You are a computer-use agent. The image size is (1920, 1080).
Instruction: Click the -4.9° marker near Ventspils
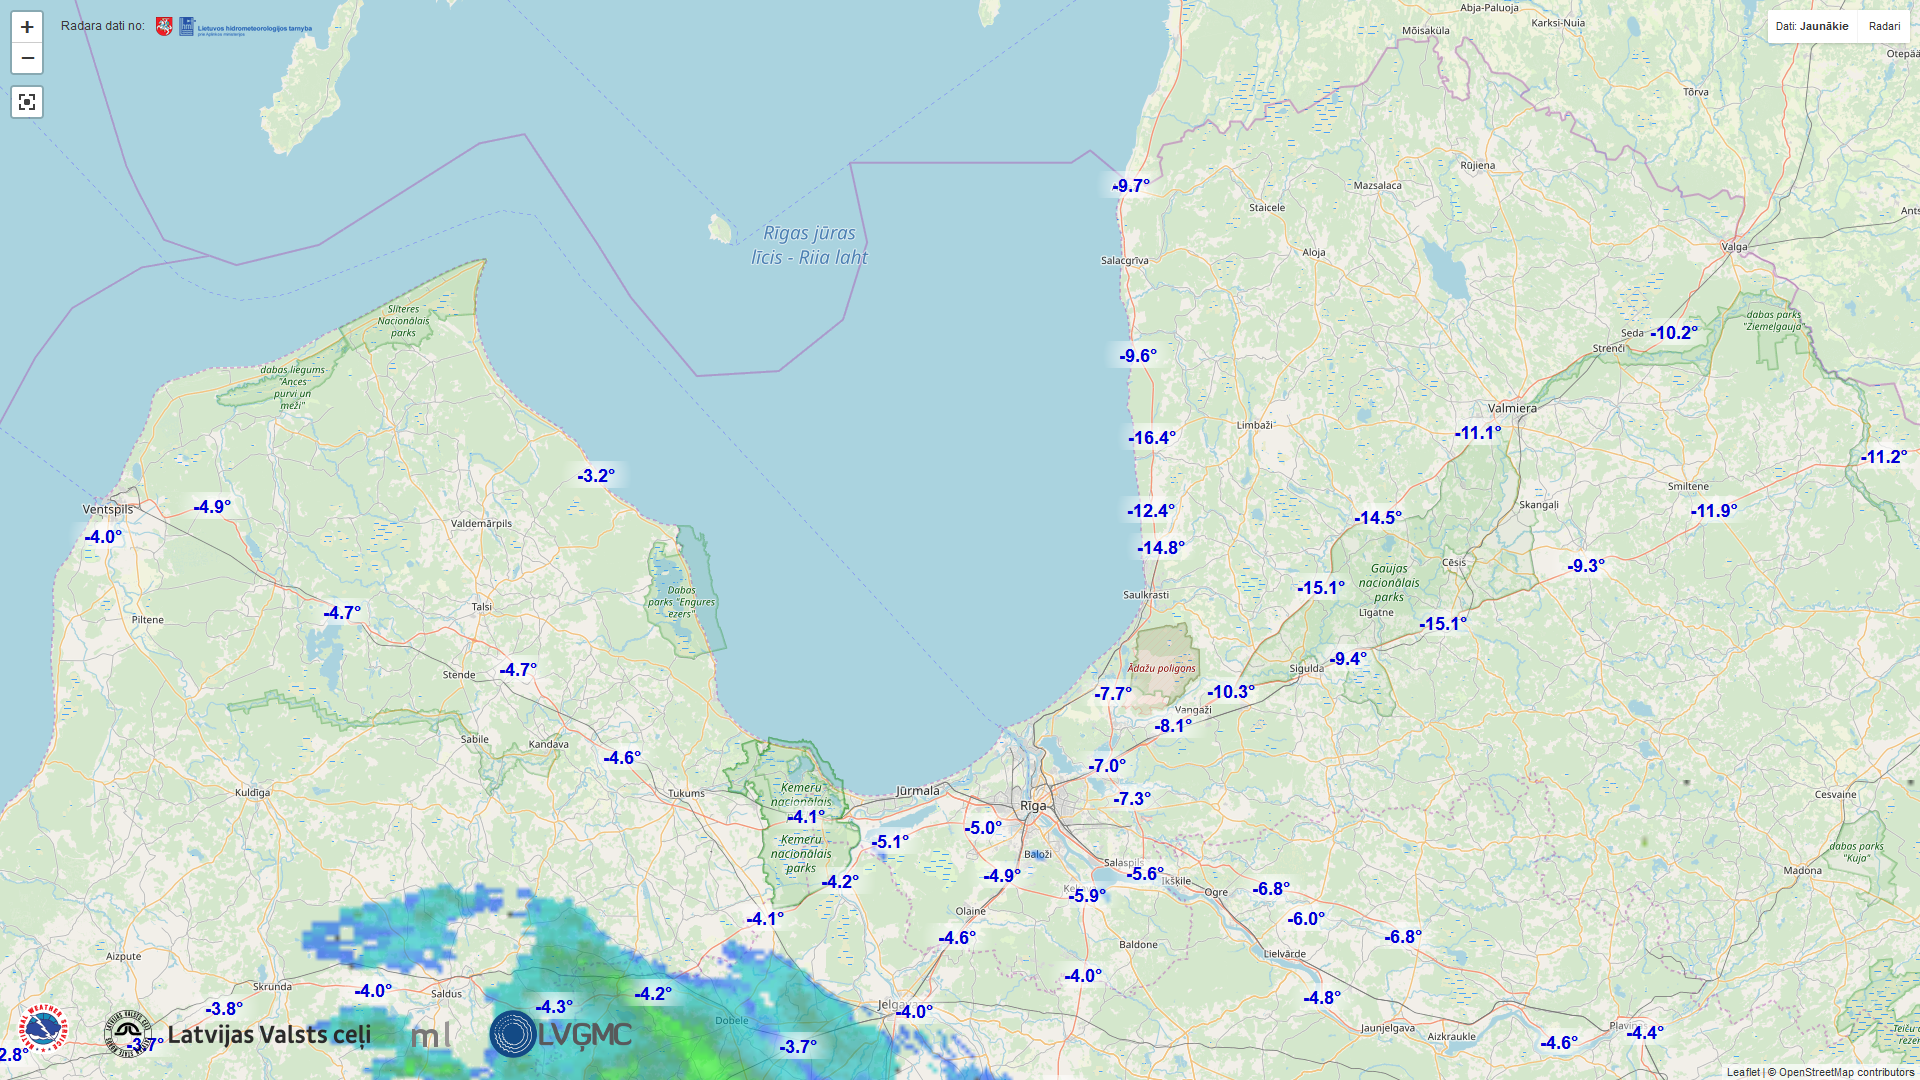212,507
